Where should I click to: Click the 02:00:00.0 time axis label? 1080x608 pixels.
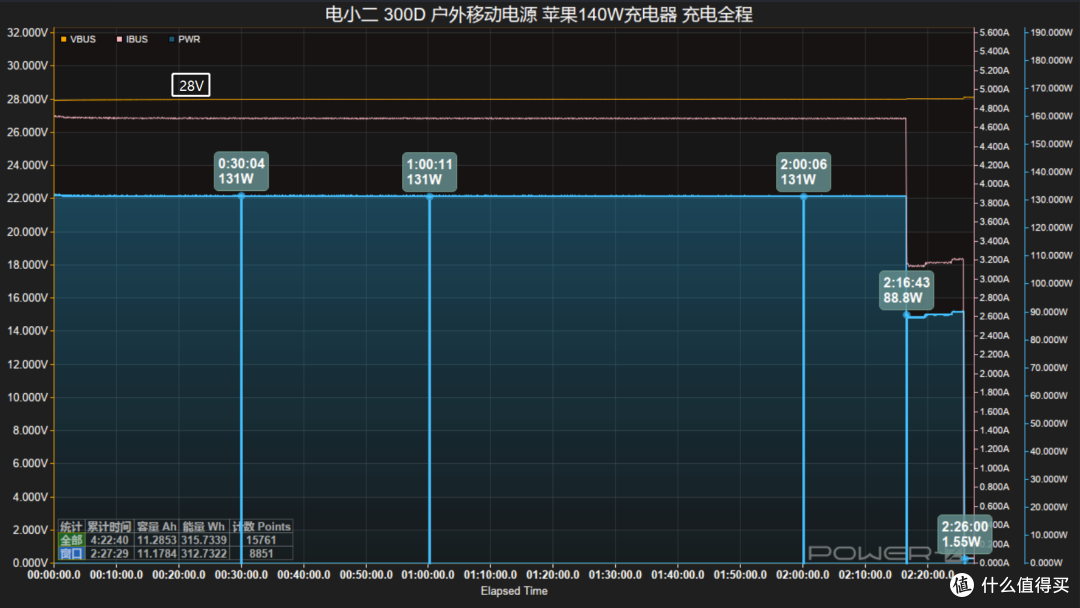[802, 574]
